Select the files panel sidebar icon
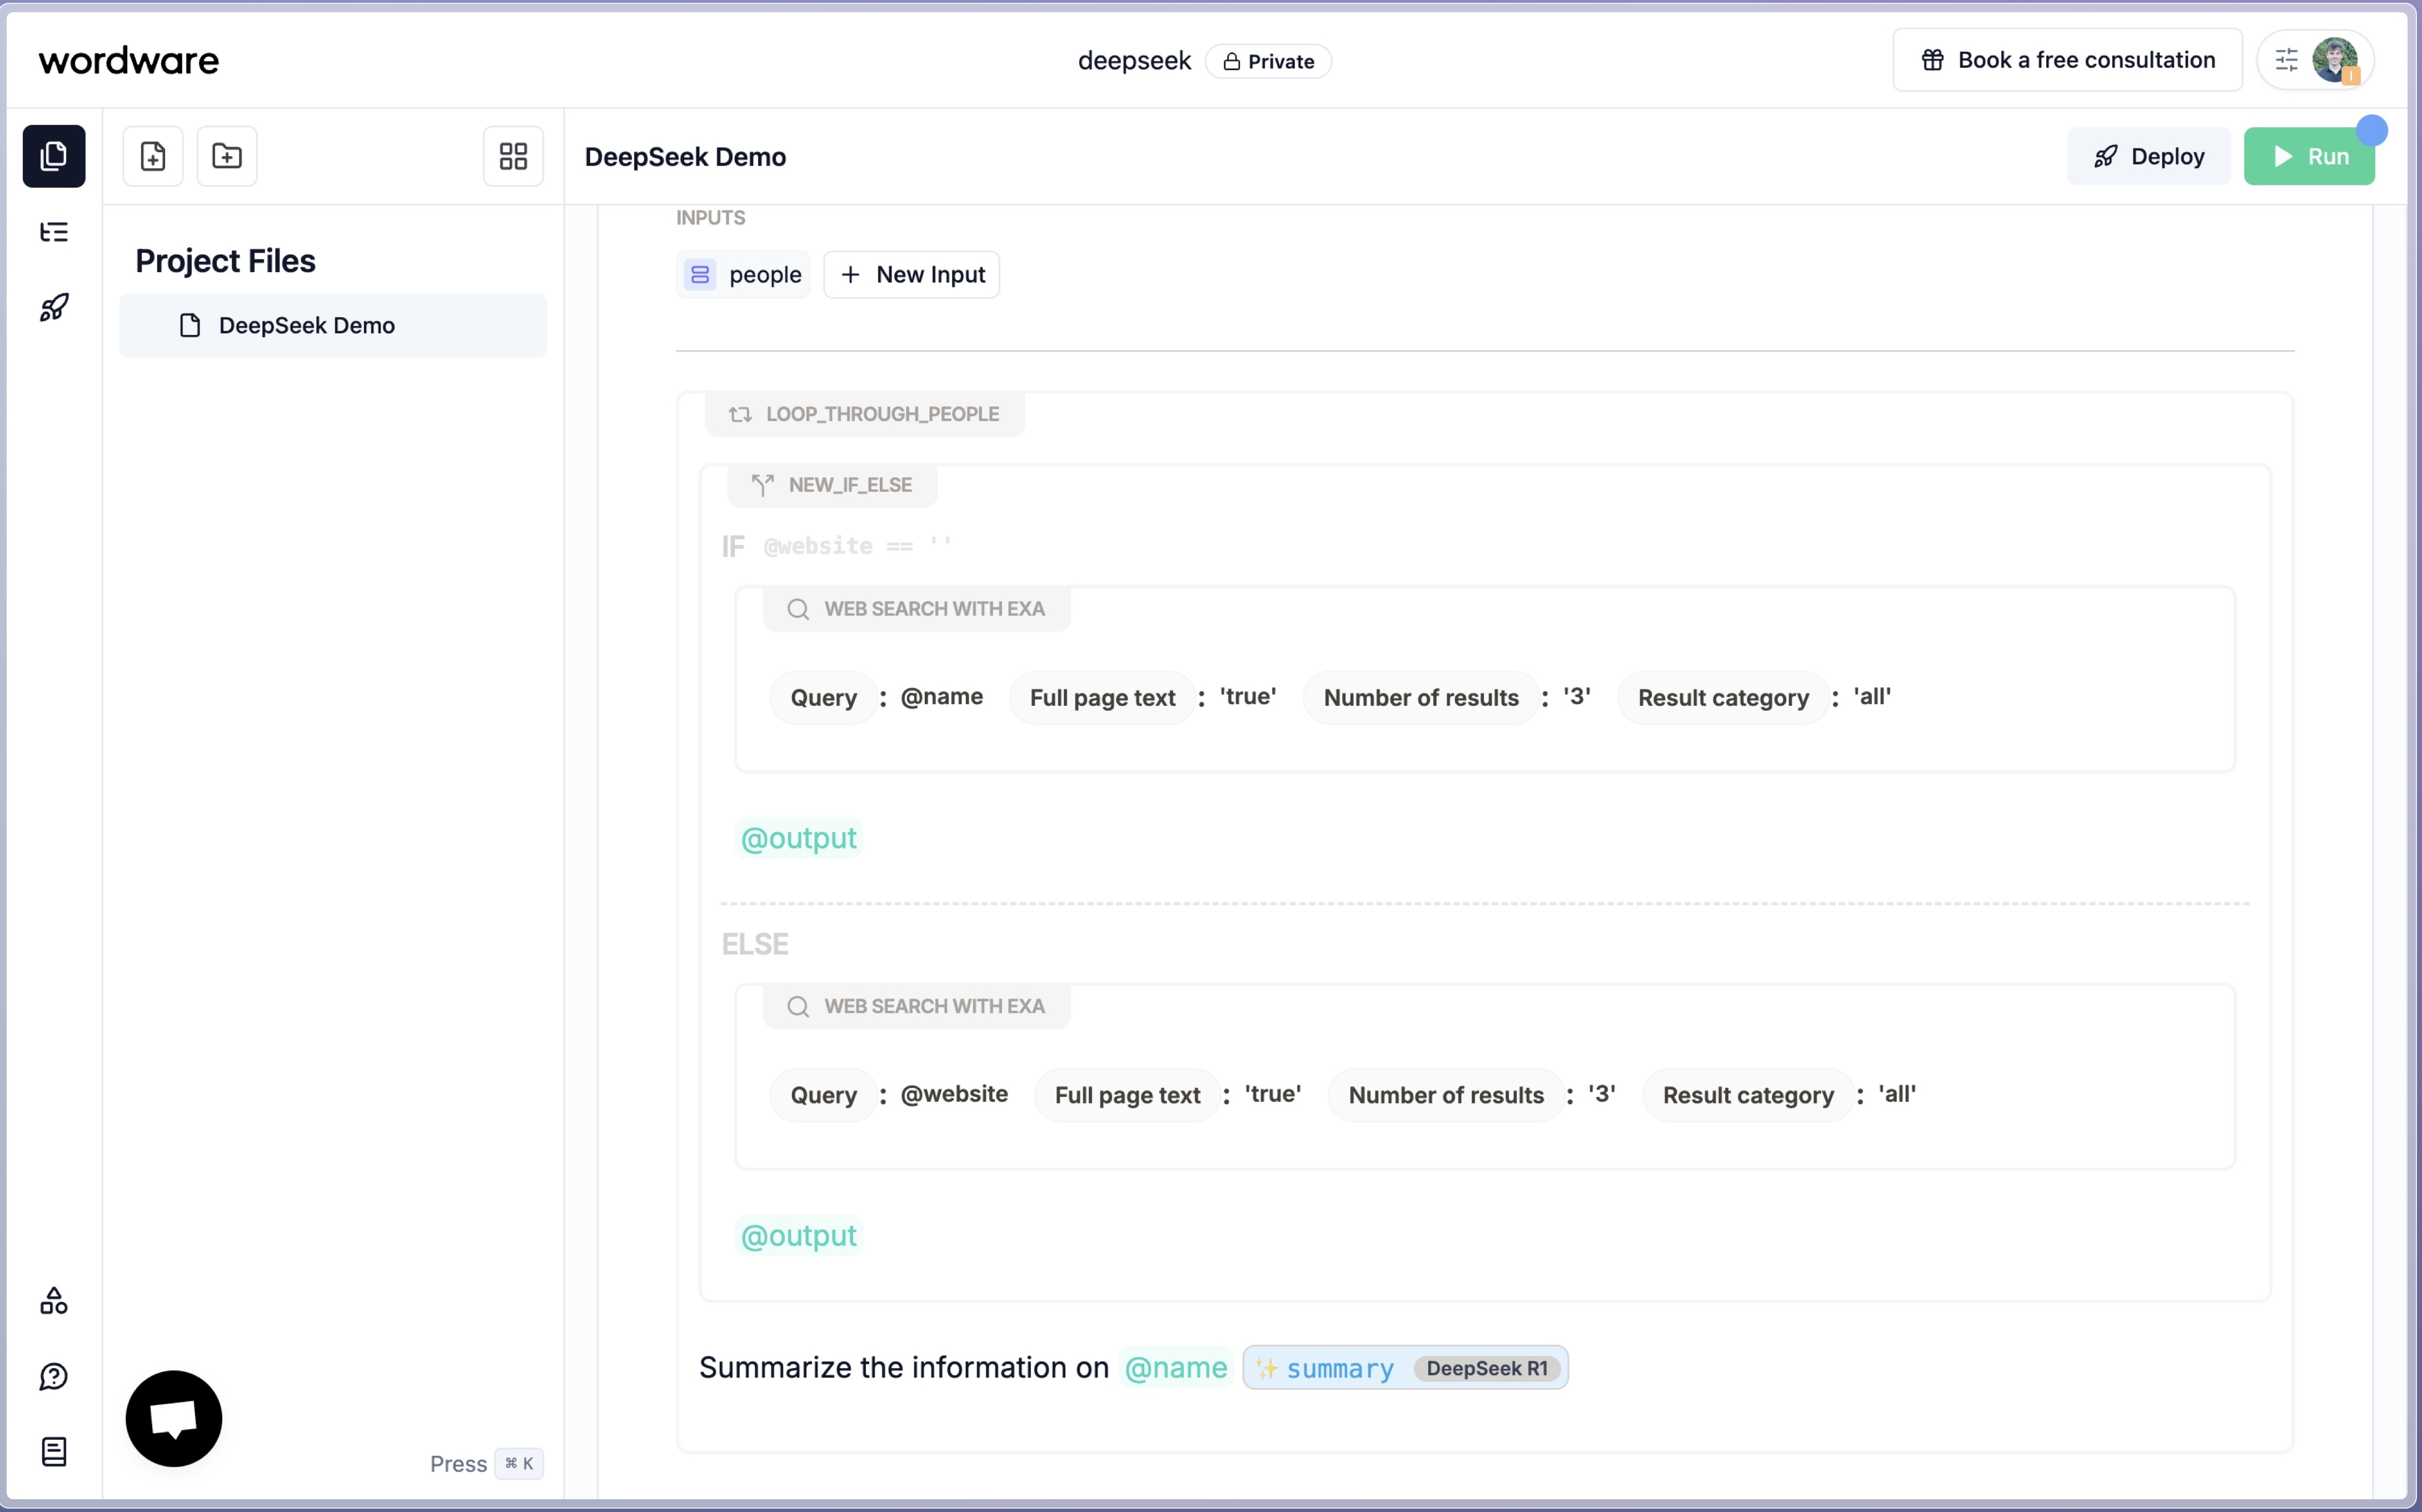The height and width of the screenshot is (1512, 2422). [54, 156]
